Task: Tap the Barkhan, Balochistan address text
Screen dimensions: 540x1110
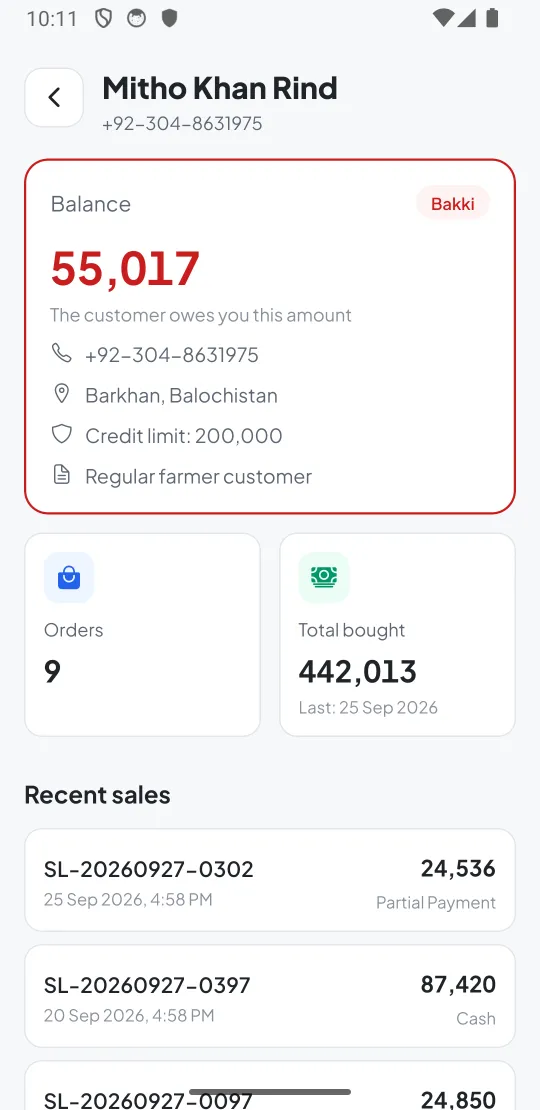Action: pos(181,395)
